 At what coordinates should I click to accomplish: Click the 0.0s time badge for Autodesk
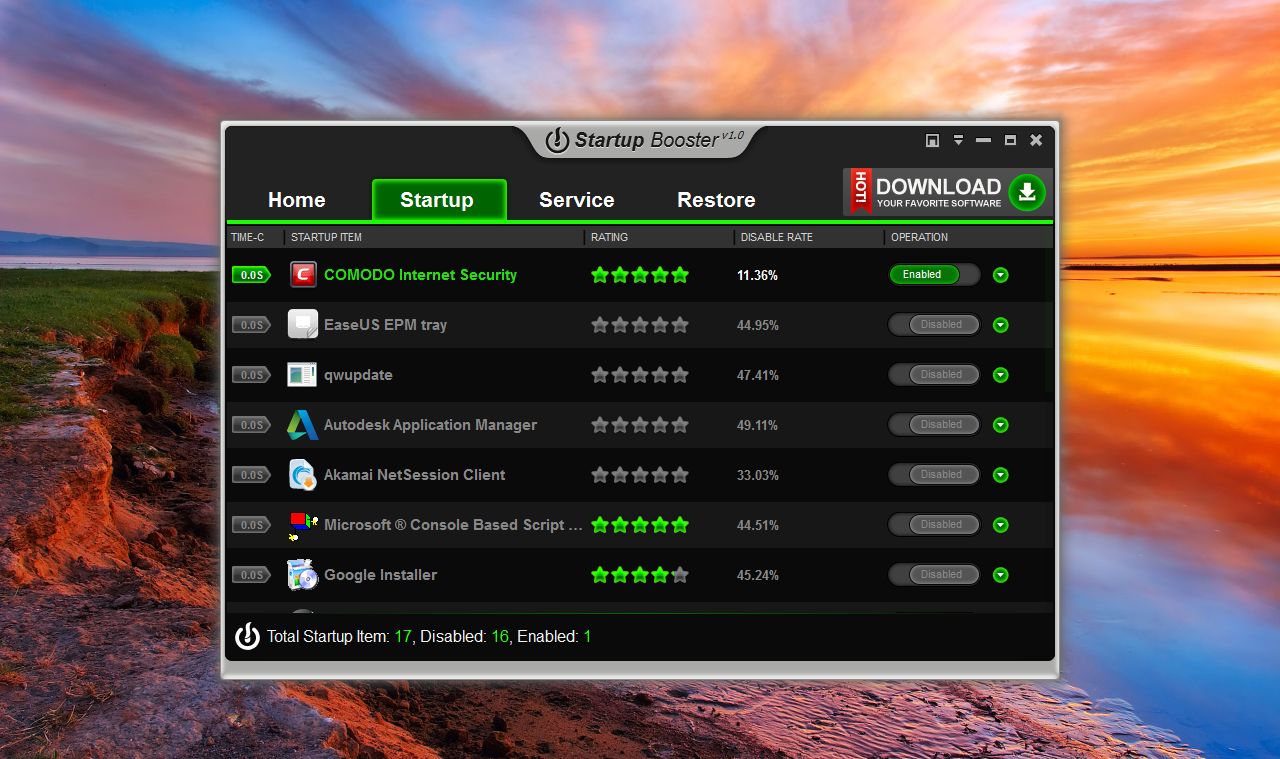251,425
